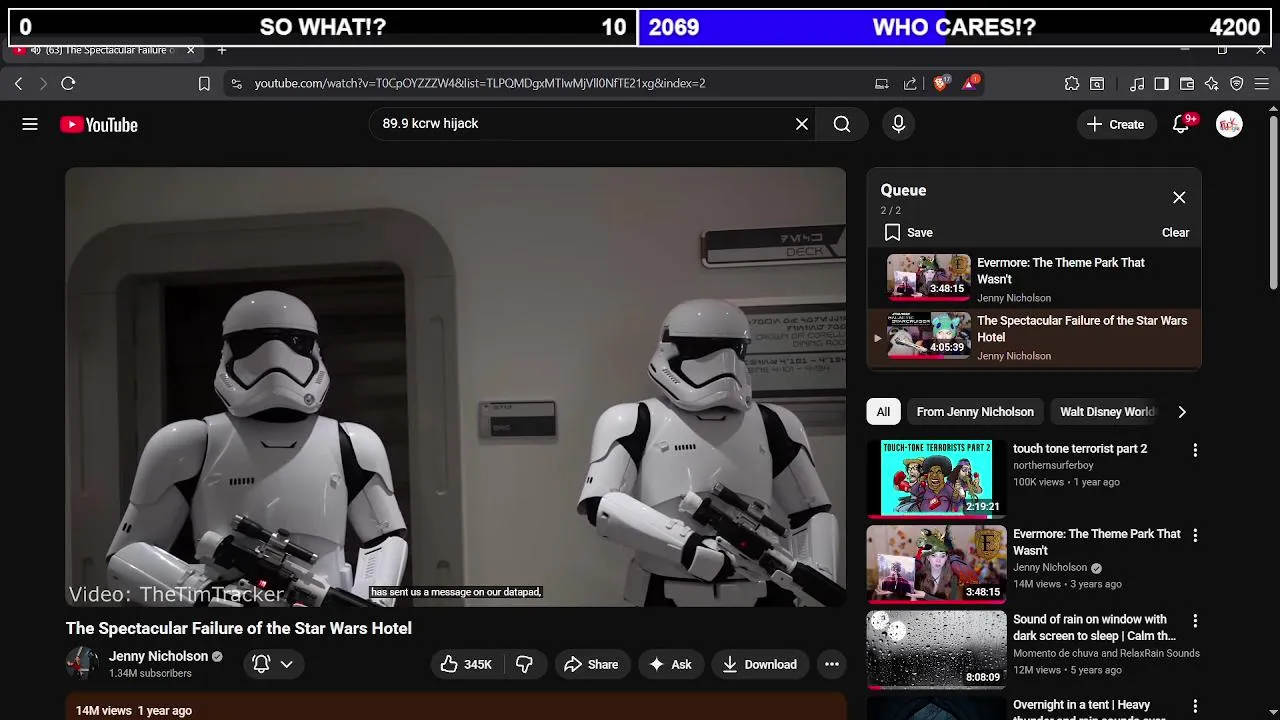Open YouTube notifications bell
Image resolution: width=1280 pixels, height=720 pixels.
click(x=1182, y=125)
